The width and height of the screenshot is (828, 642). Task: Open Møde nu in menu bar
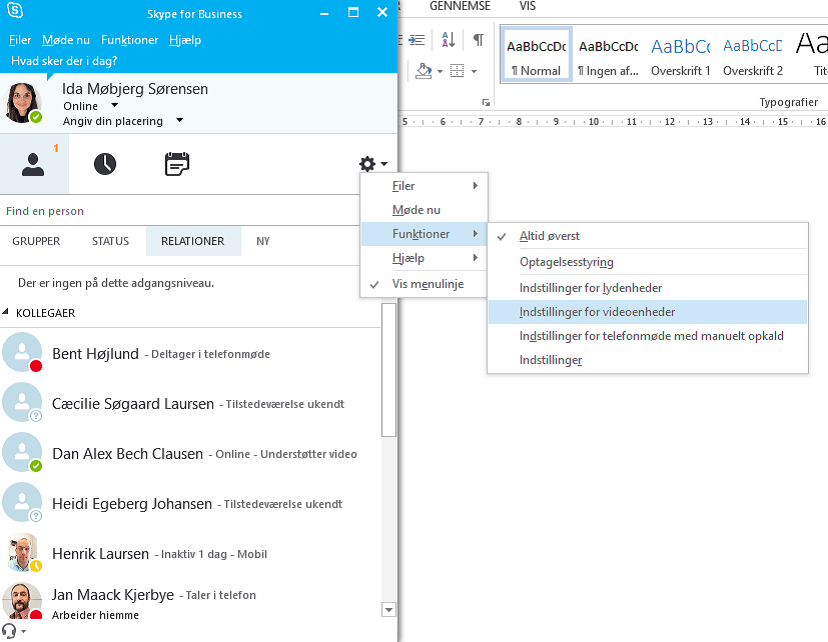66,40
